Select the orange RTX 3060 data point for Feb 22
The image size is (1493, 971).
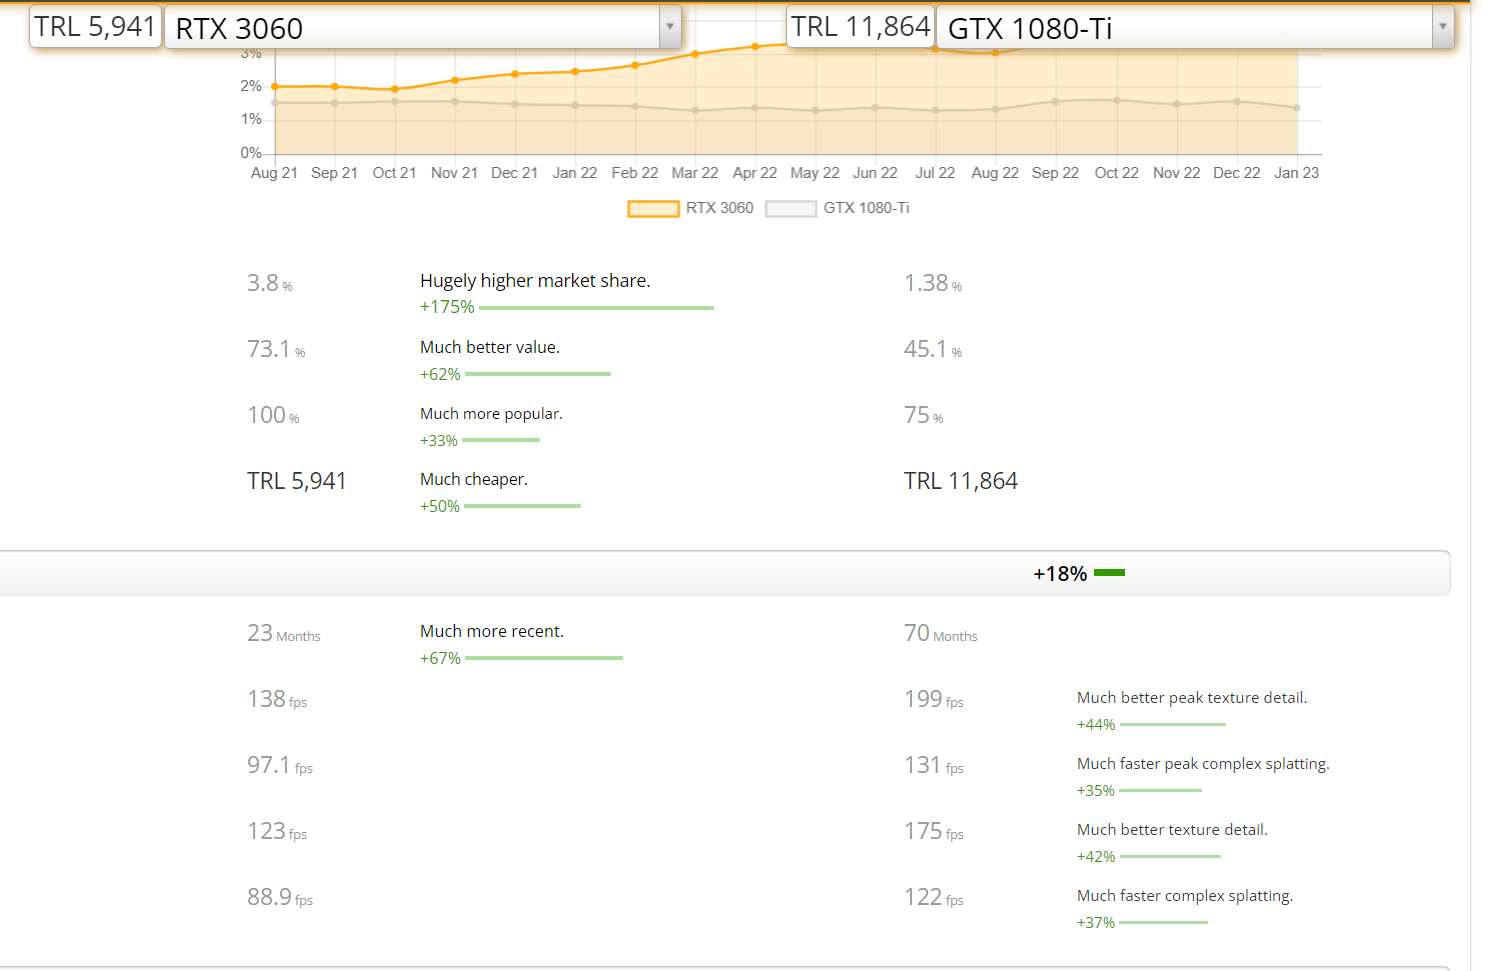coord(635,66)
